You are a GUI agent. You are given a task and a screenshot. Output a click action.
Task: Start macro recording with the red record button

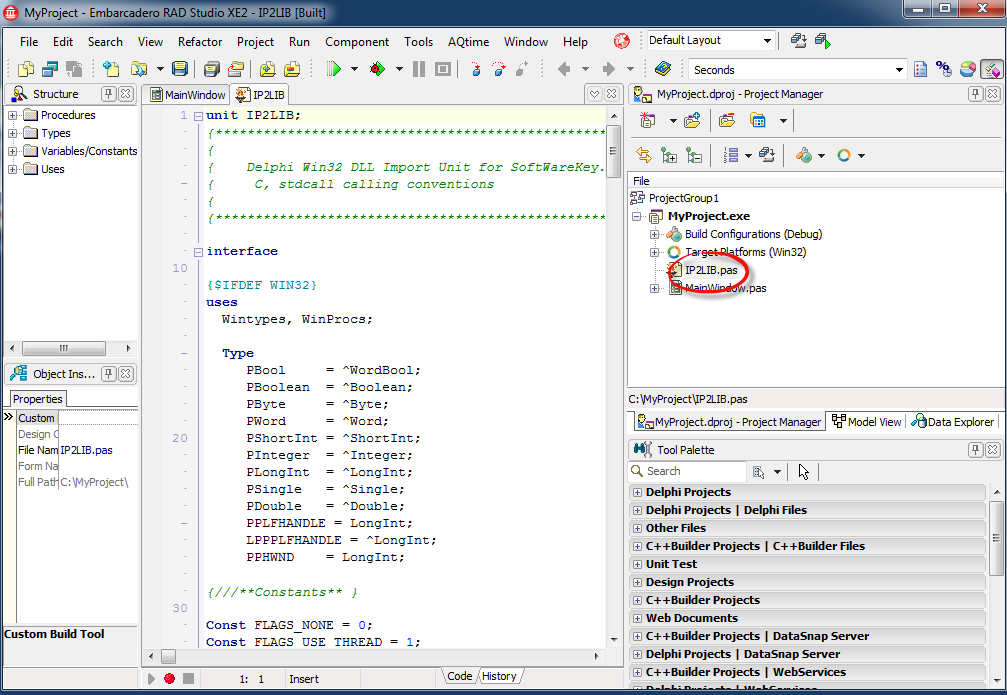pos(169,679)
